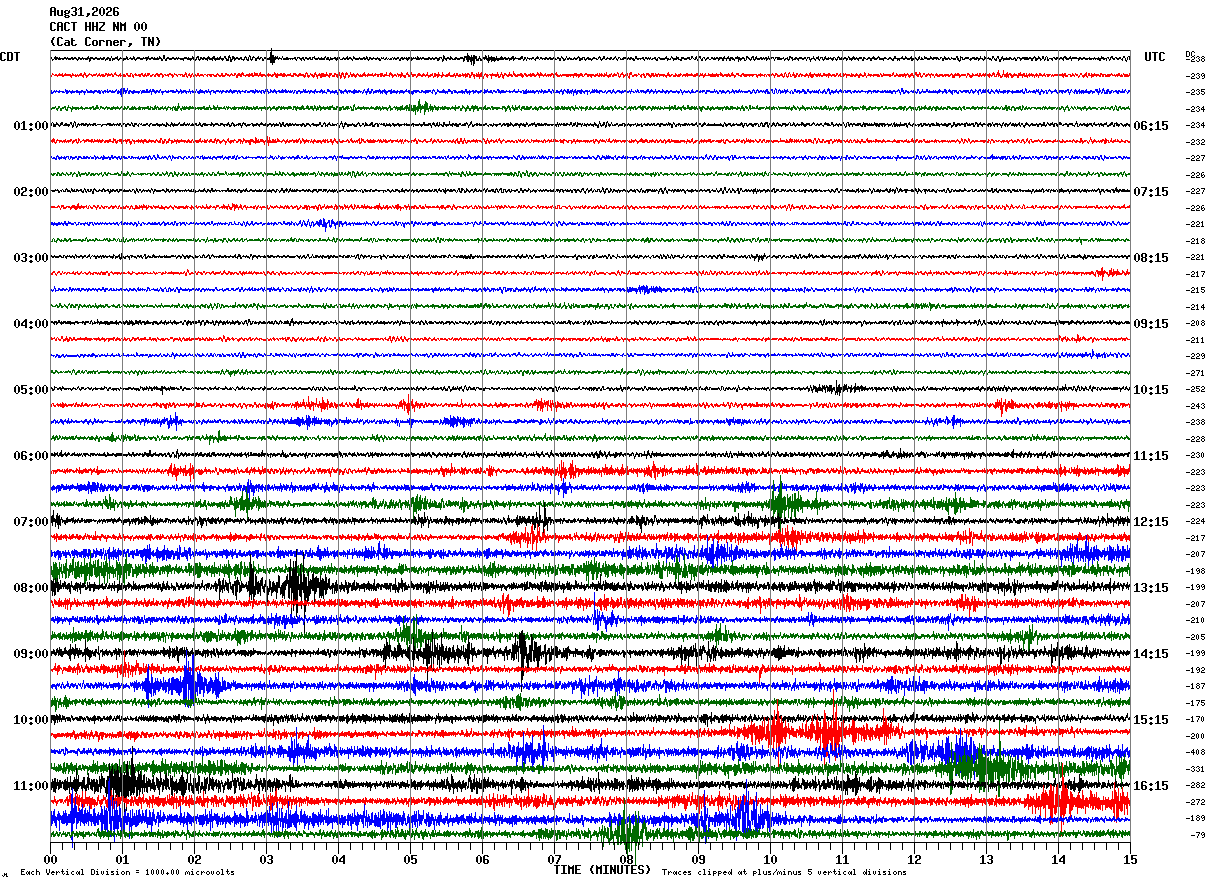
Task: Click the TIME (MINUTES) axis title
Action: point(602,870)
